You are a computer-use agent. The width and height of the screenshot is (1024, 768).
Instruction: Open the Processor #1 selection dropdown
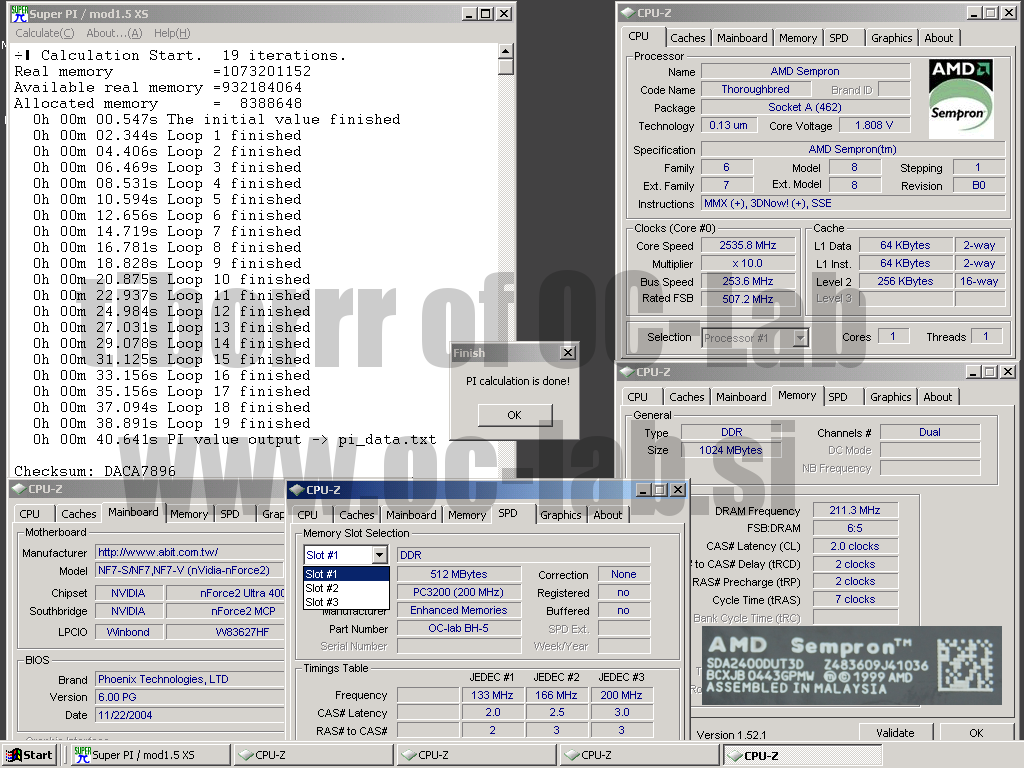point(801,338)
